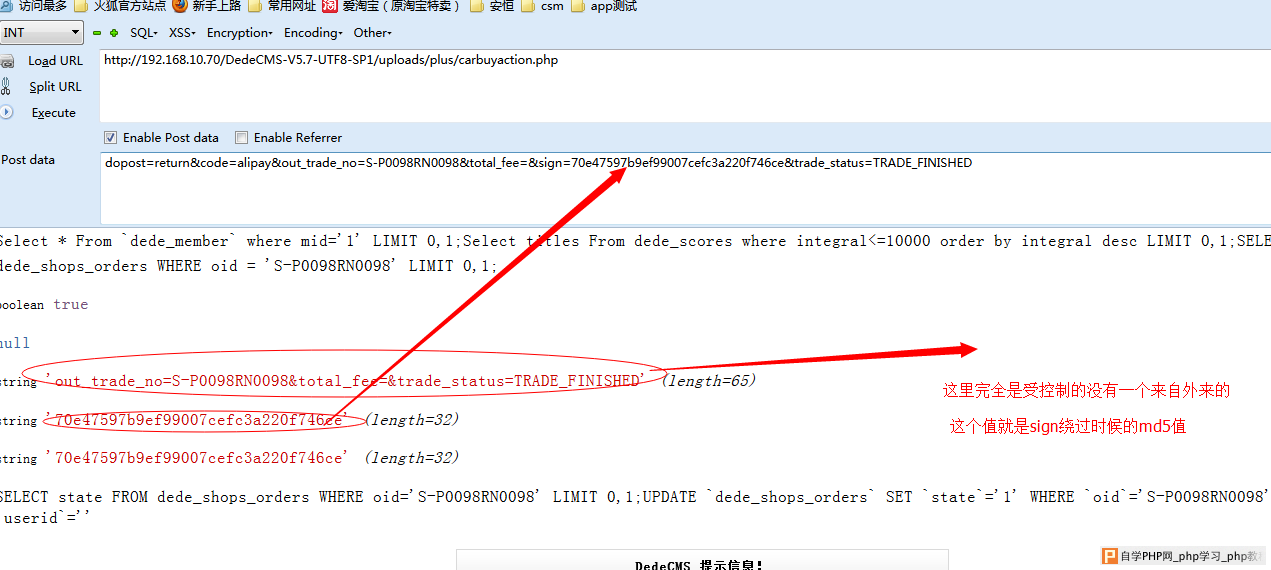Open the 火狐官方站点 bookmark folder

click(120, 6)
